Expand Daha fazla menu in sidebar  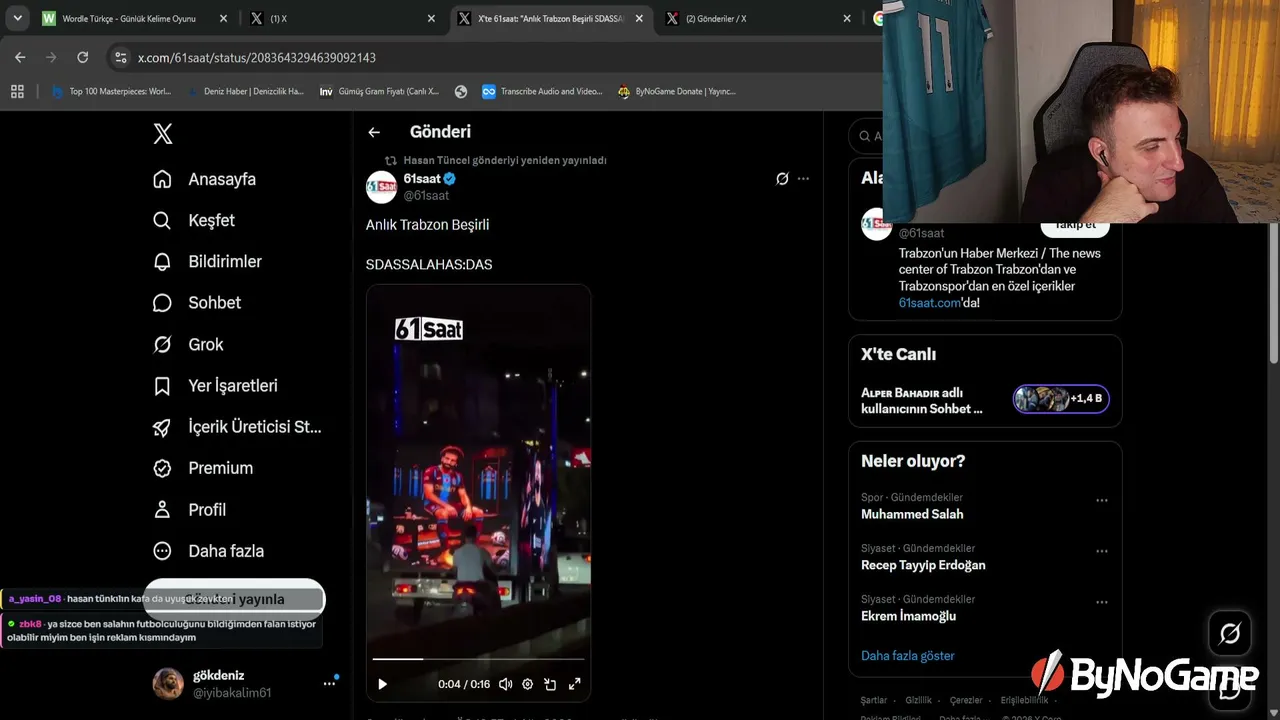(208, 551)
